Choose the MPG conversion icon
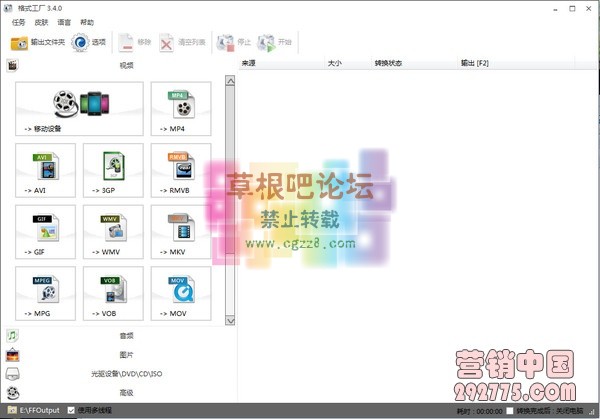Viewport: 600px width, 419px height. pos(46,293)
